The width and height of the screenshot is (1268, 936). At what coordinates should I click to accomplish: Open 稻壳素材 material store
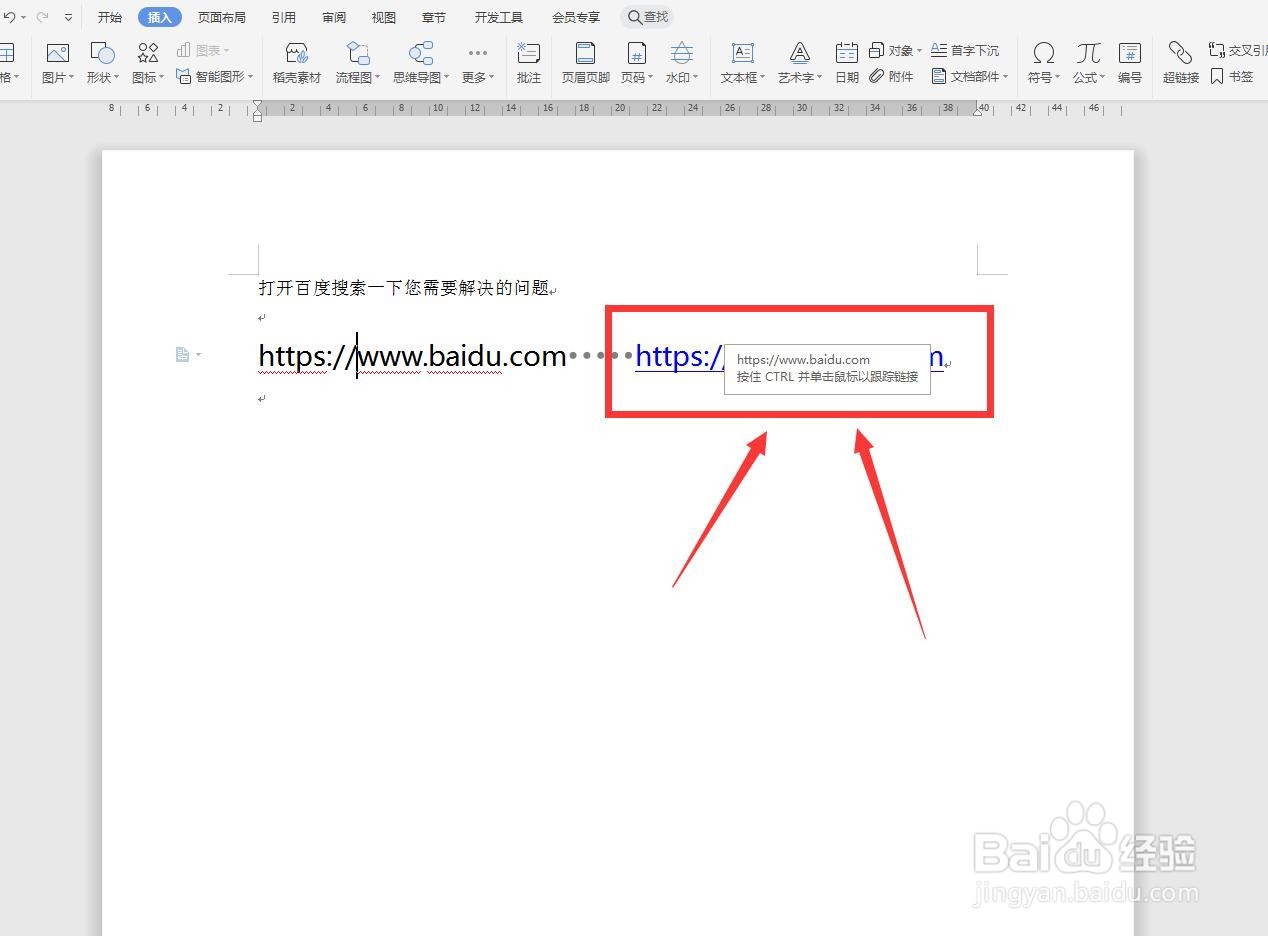[x=297, y=63]
